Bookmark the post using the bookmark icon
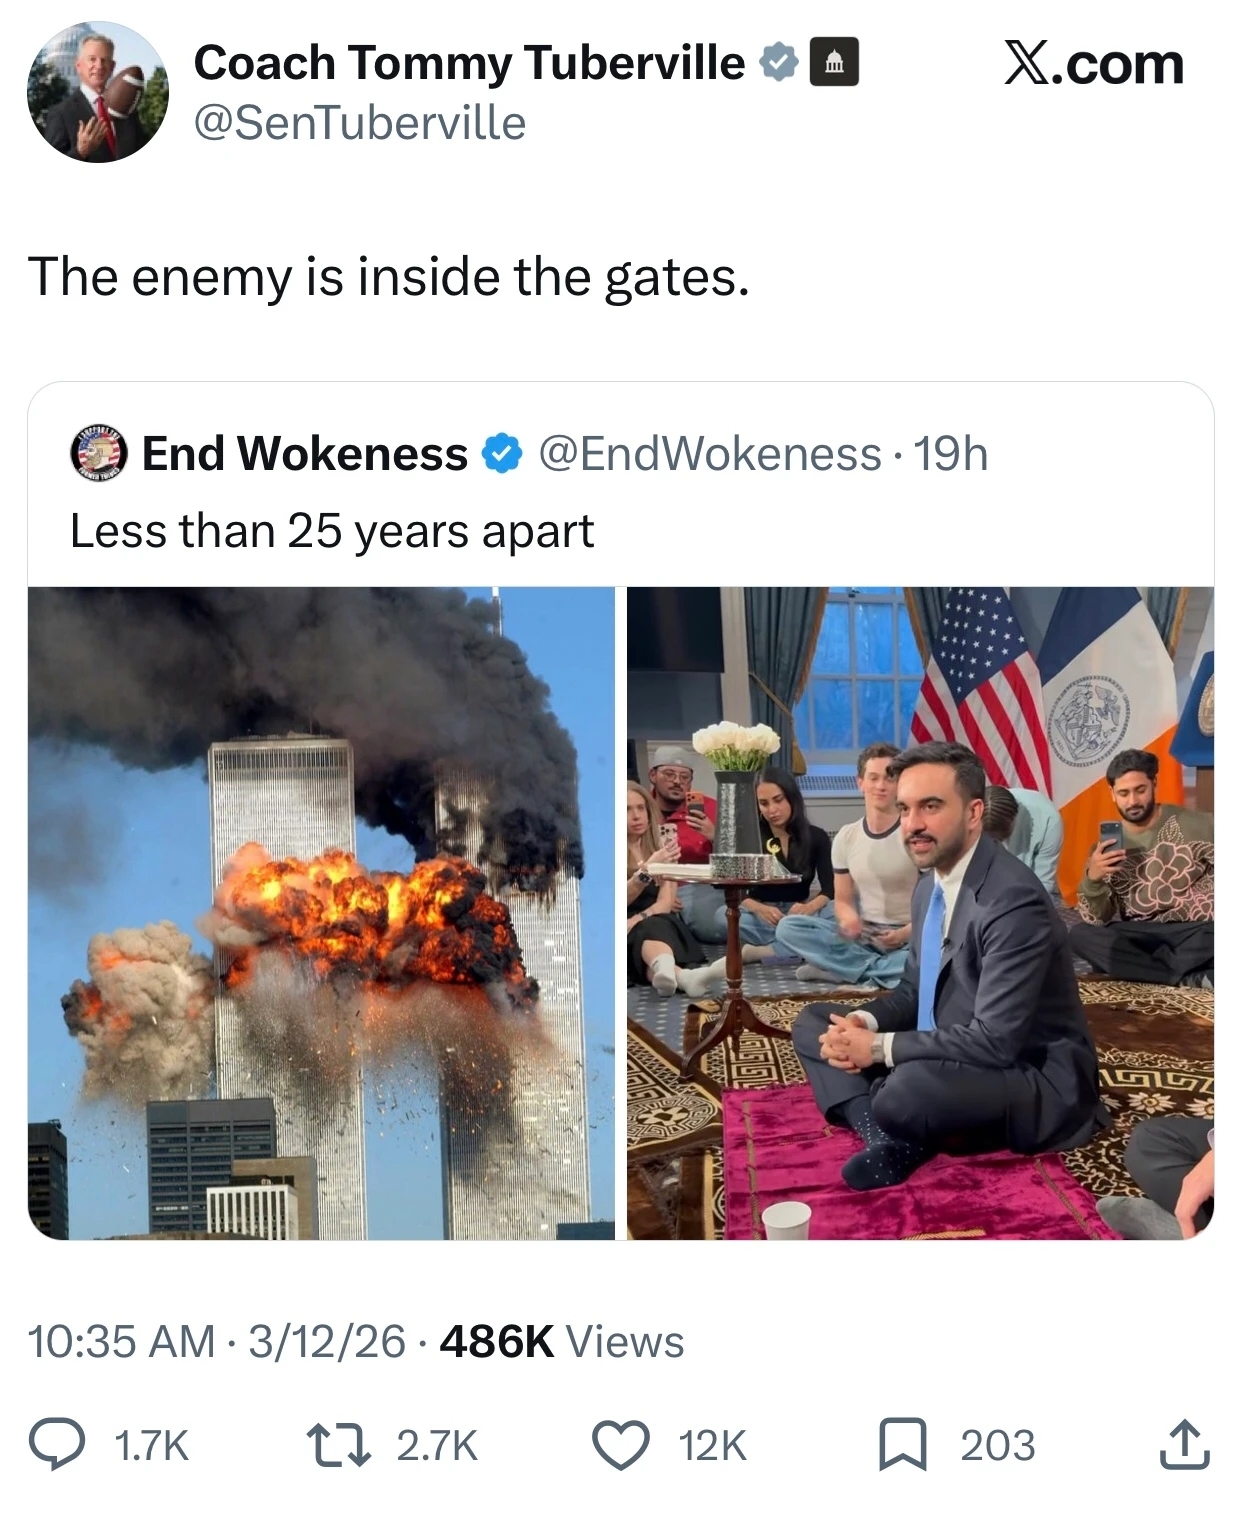1242x1513 pixels. 903,1446
